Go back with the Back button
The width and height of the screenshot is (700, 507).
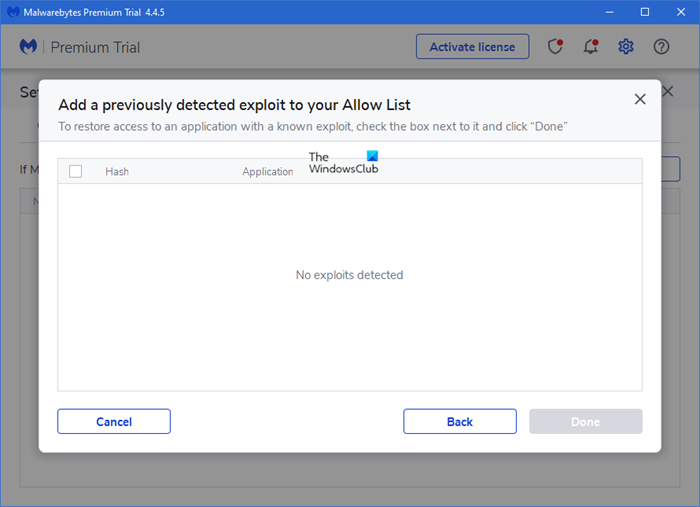[x=460, y=421]
